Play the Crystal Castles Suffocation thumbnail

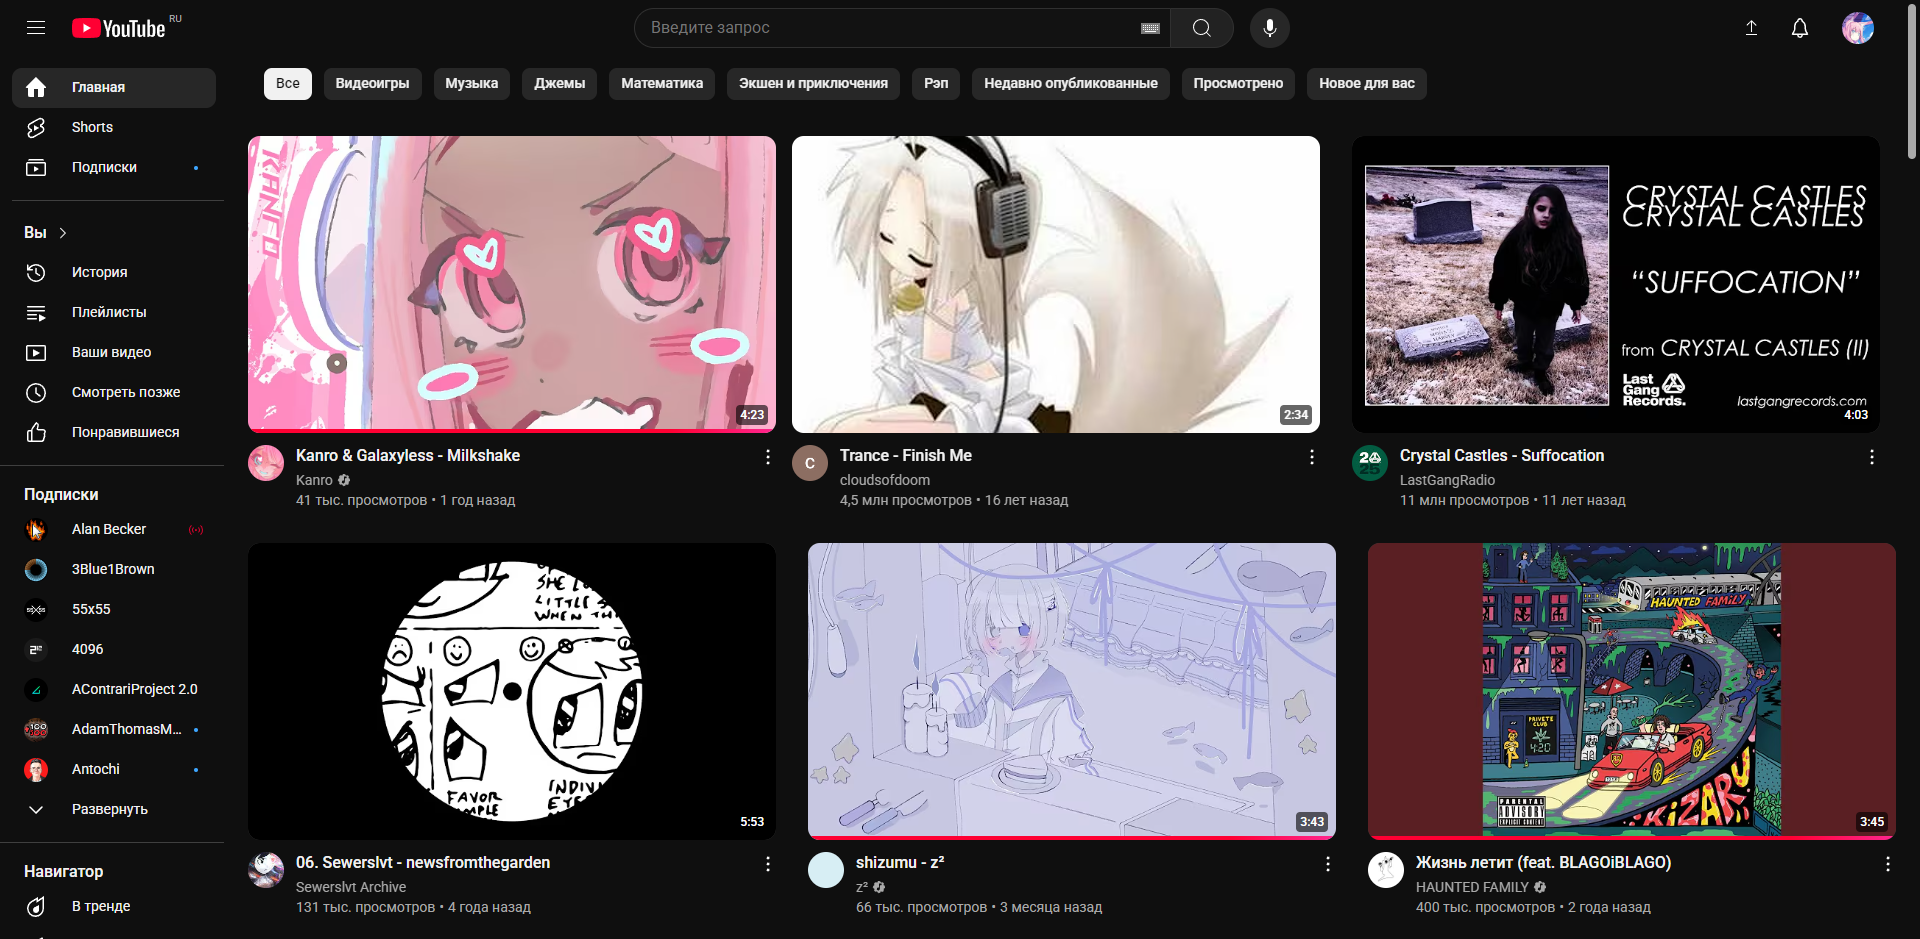pyautogui.click(x=1616, y=285)
